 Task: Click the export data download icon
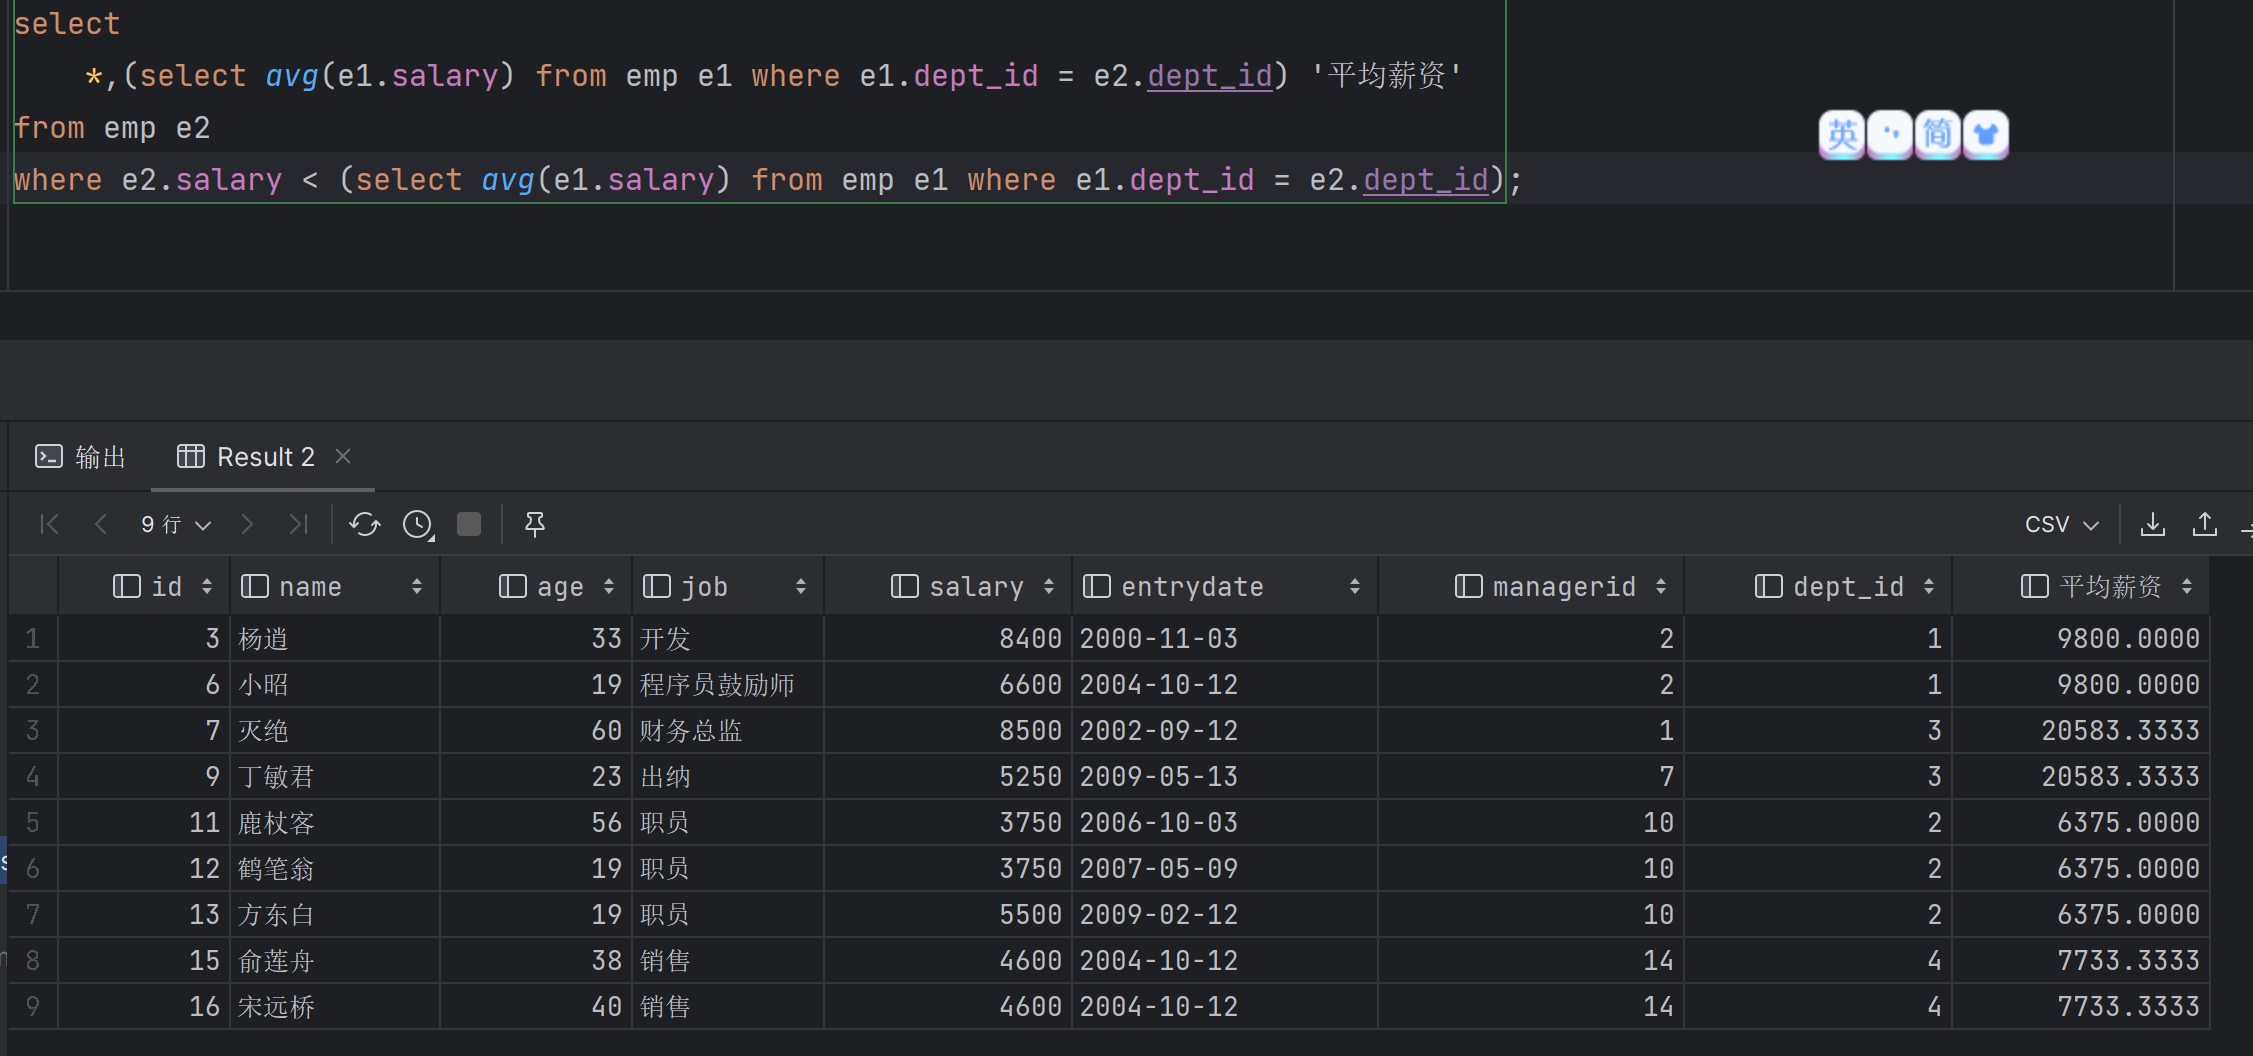[2152, 524]
